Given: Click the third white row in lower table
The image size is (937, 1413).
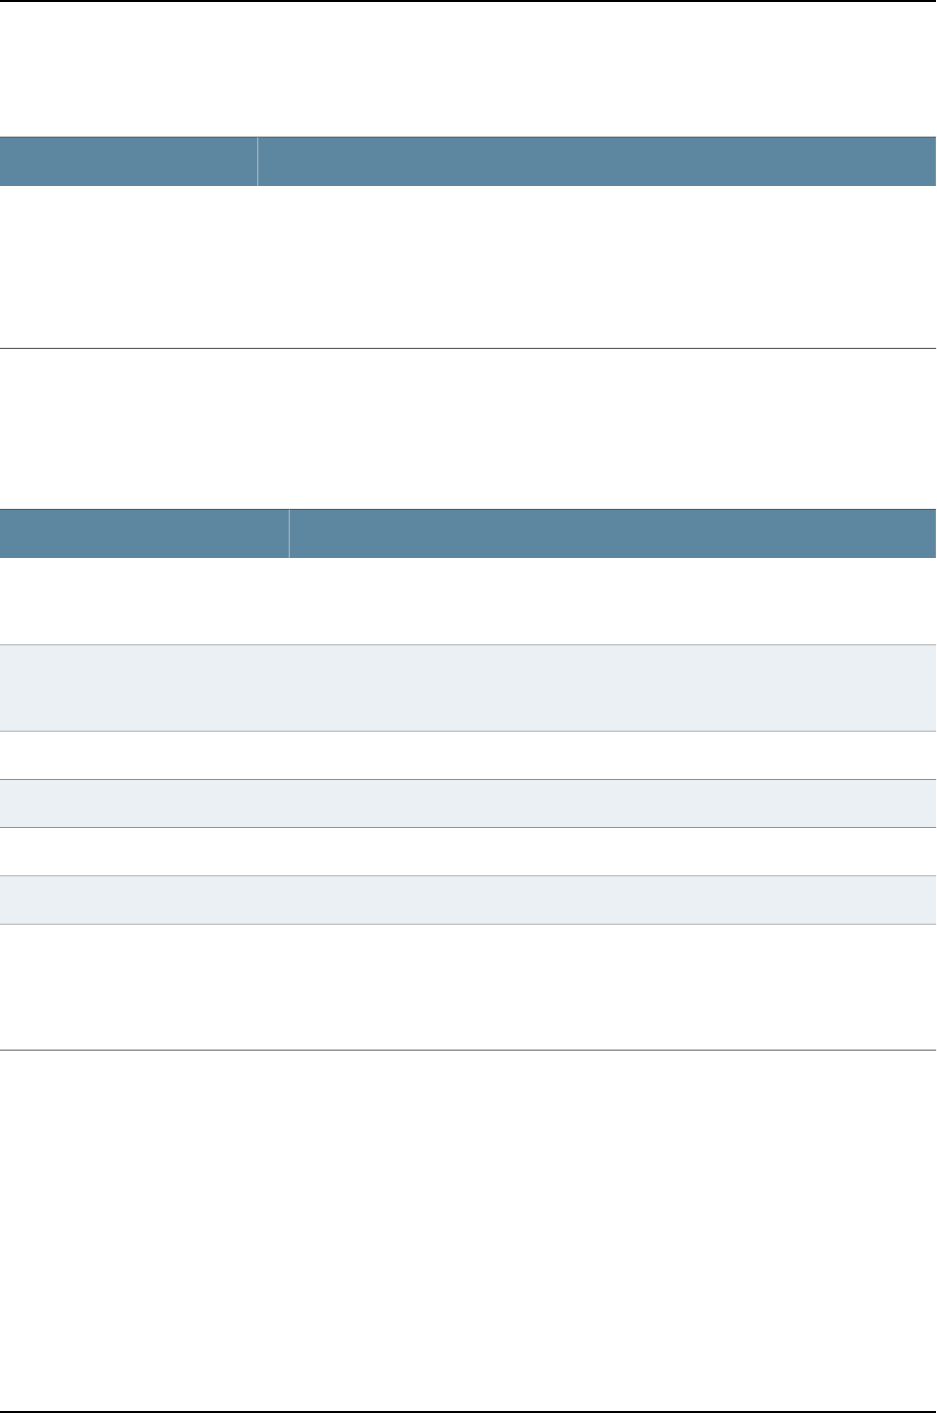Looking at the screenshot, I should 468,851.
